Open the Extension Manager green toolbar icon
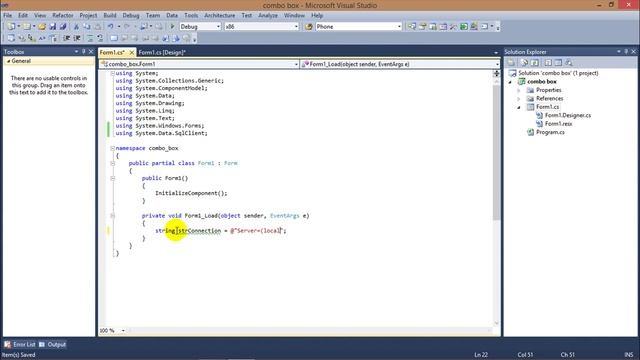 click(x=464, y=27)
